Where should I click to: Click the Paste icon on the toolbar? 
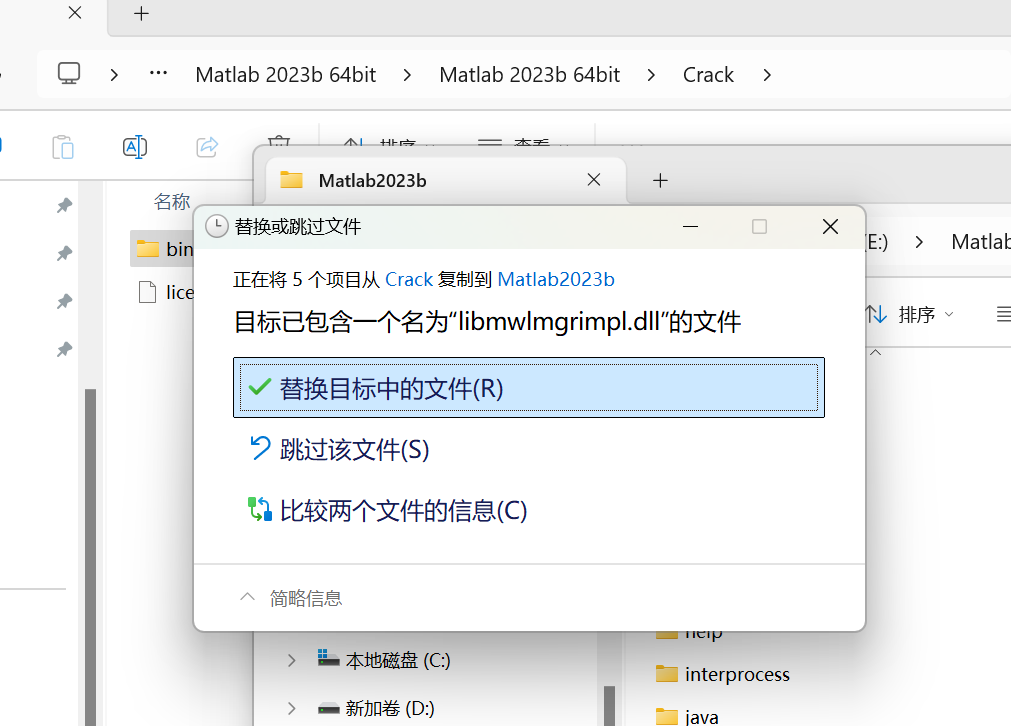point(62,146)
